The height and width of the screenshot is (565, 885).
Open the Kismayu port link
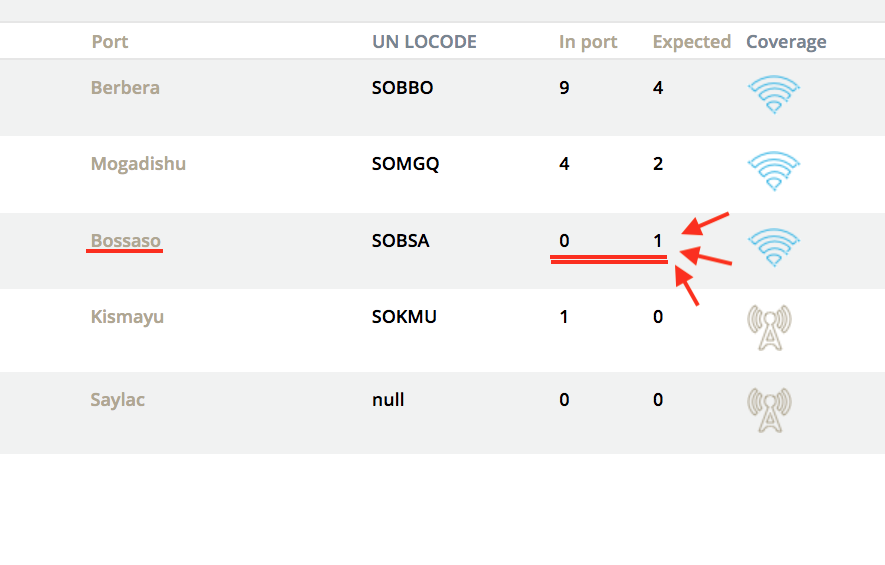(127, 317)
